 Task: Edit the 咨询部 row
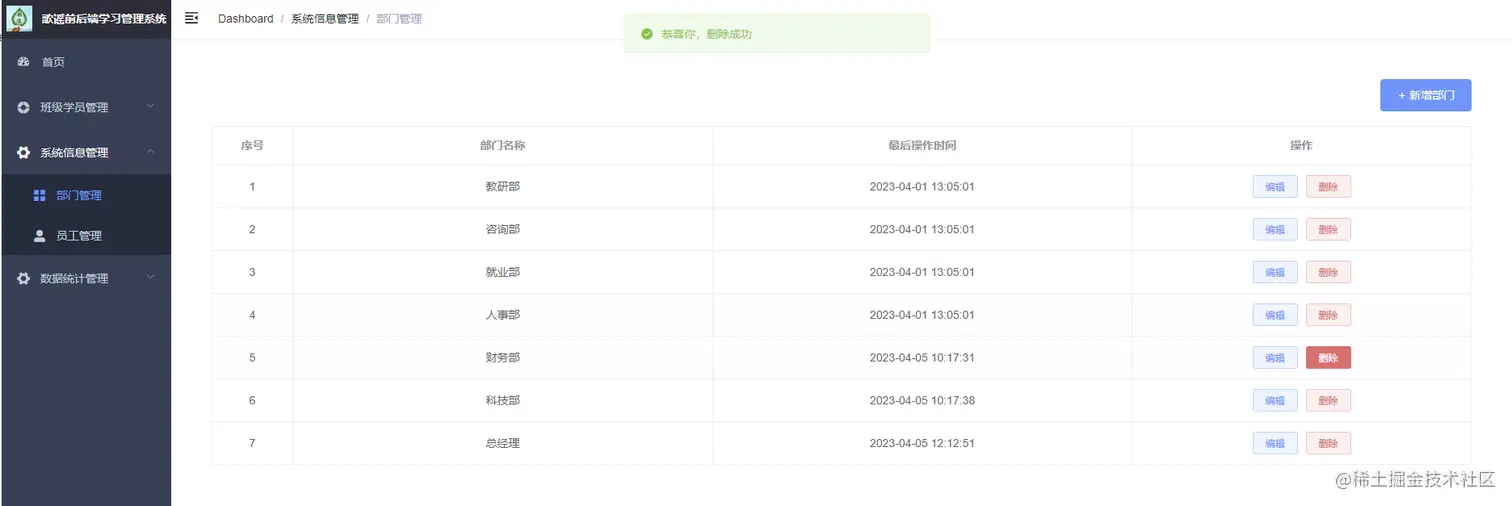(1275, 229)
